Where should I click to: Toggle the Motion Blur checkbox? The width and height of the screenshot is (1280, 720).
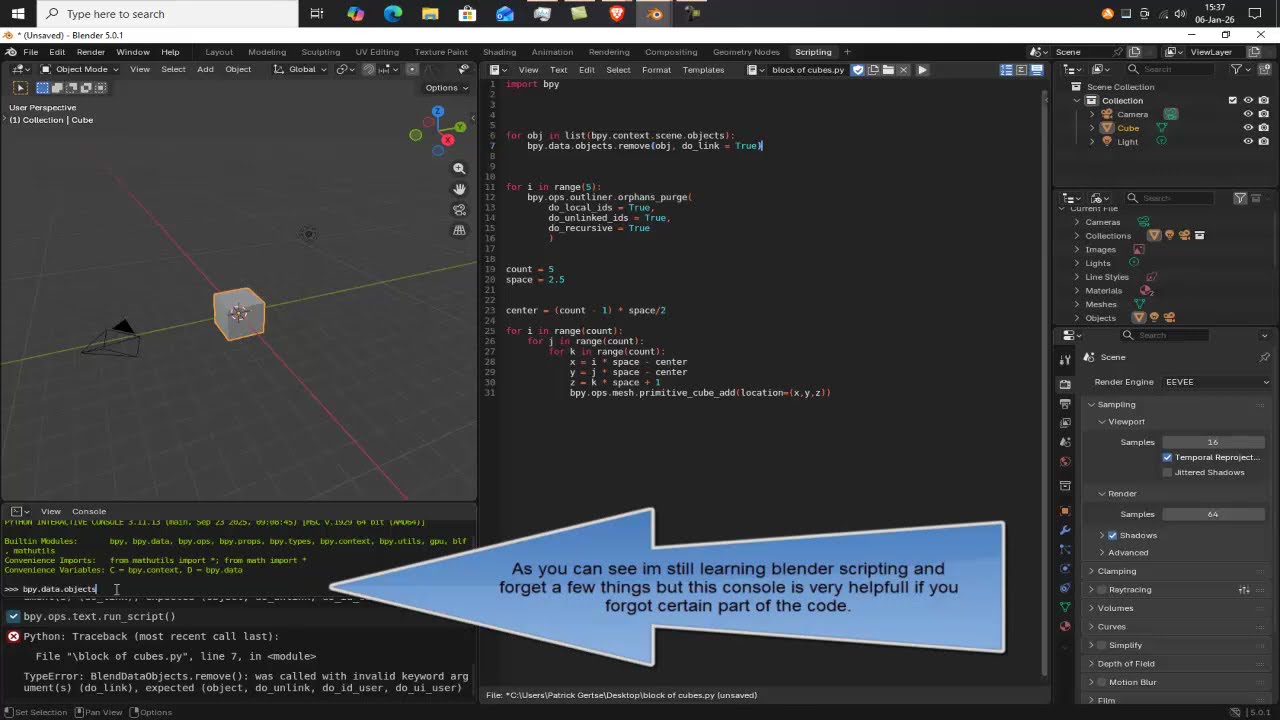tap(1101, 682)
